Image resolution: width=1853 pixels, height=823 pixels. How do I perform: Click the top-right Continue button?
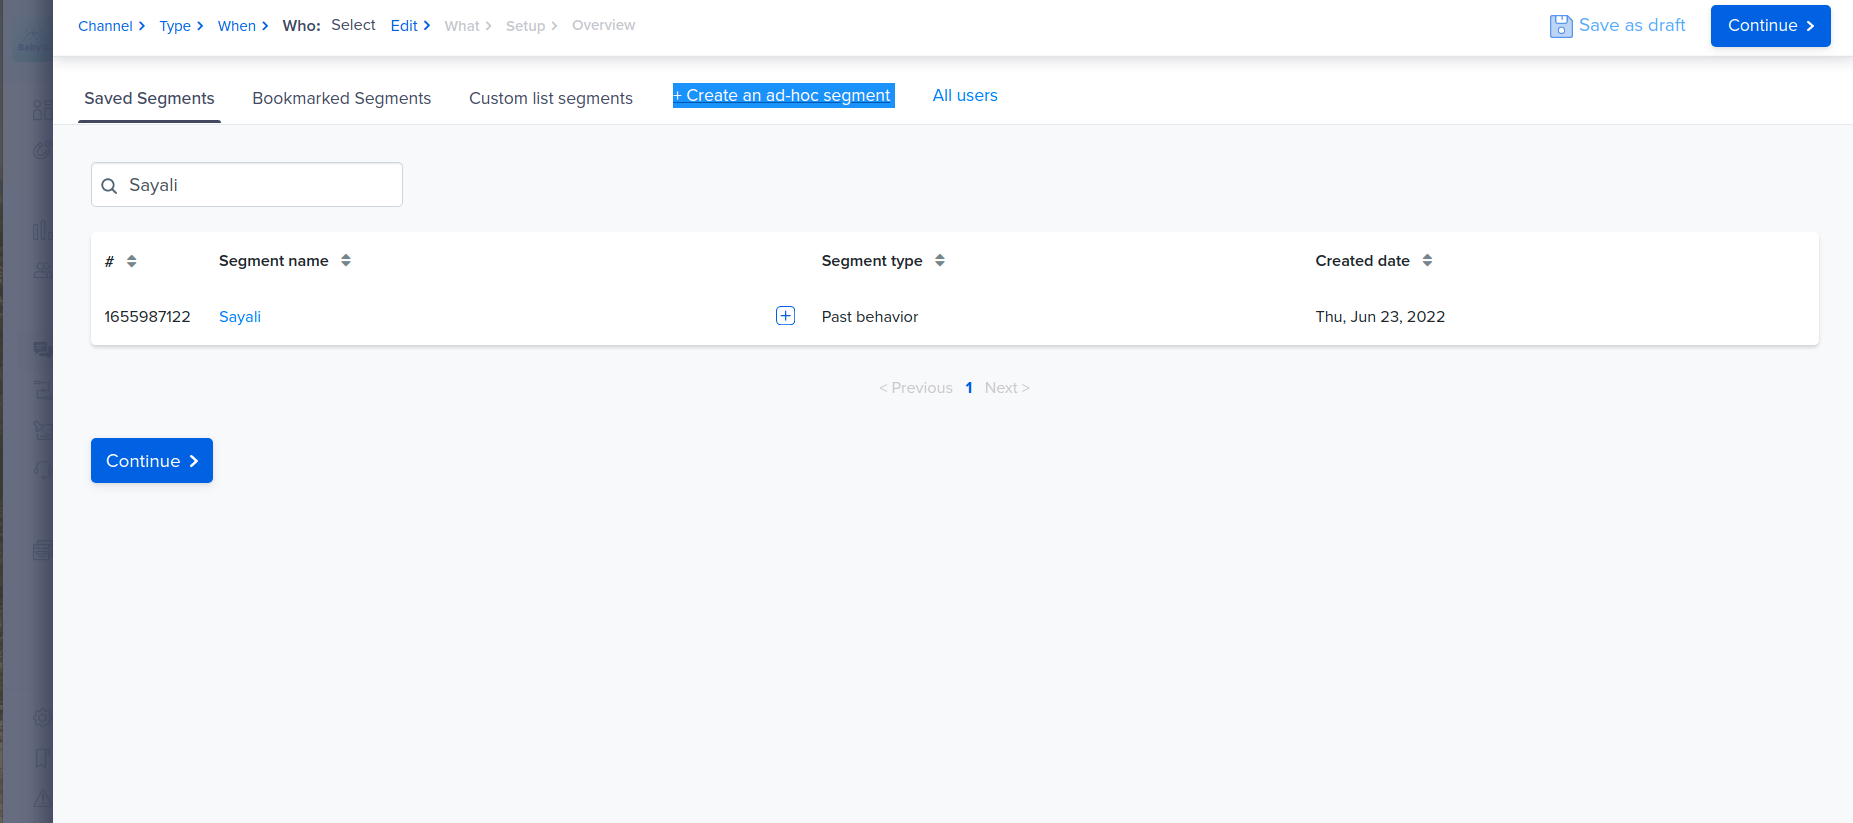pos(1770,26)
